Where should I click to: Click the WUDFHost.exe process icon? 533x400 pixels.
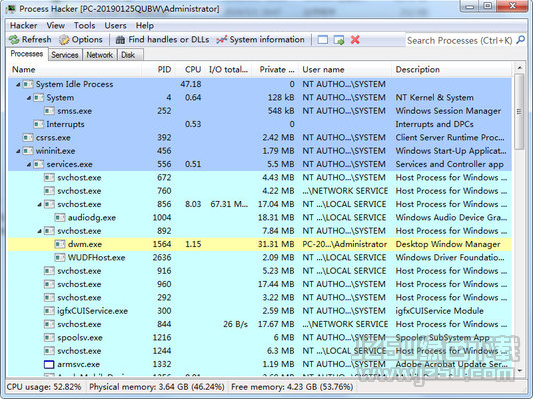pyautogui.click(x=60, y=258)
